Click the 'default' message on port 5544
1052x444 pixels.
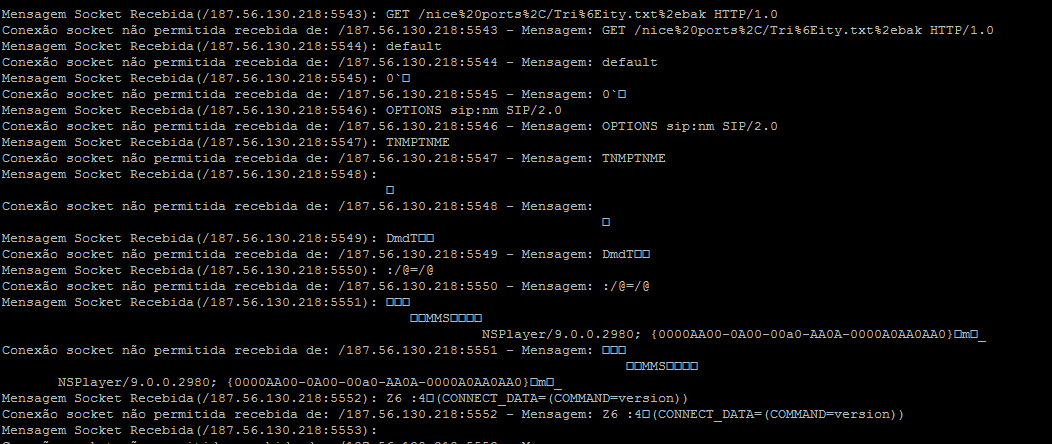point(413,46)
